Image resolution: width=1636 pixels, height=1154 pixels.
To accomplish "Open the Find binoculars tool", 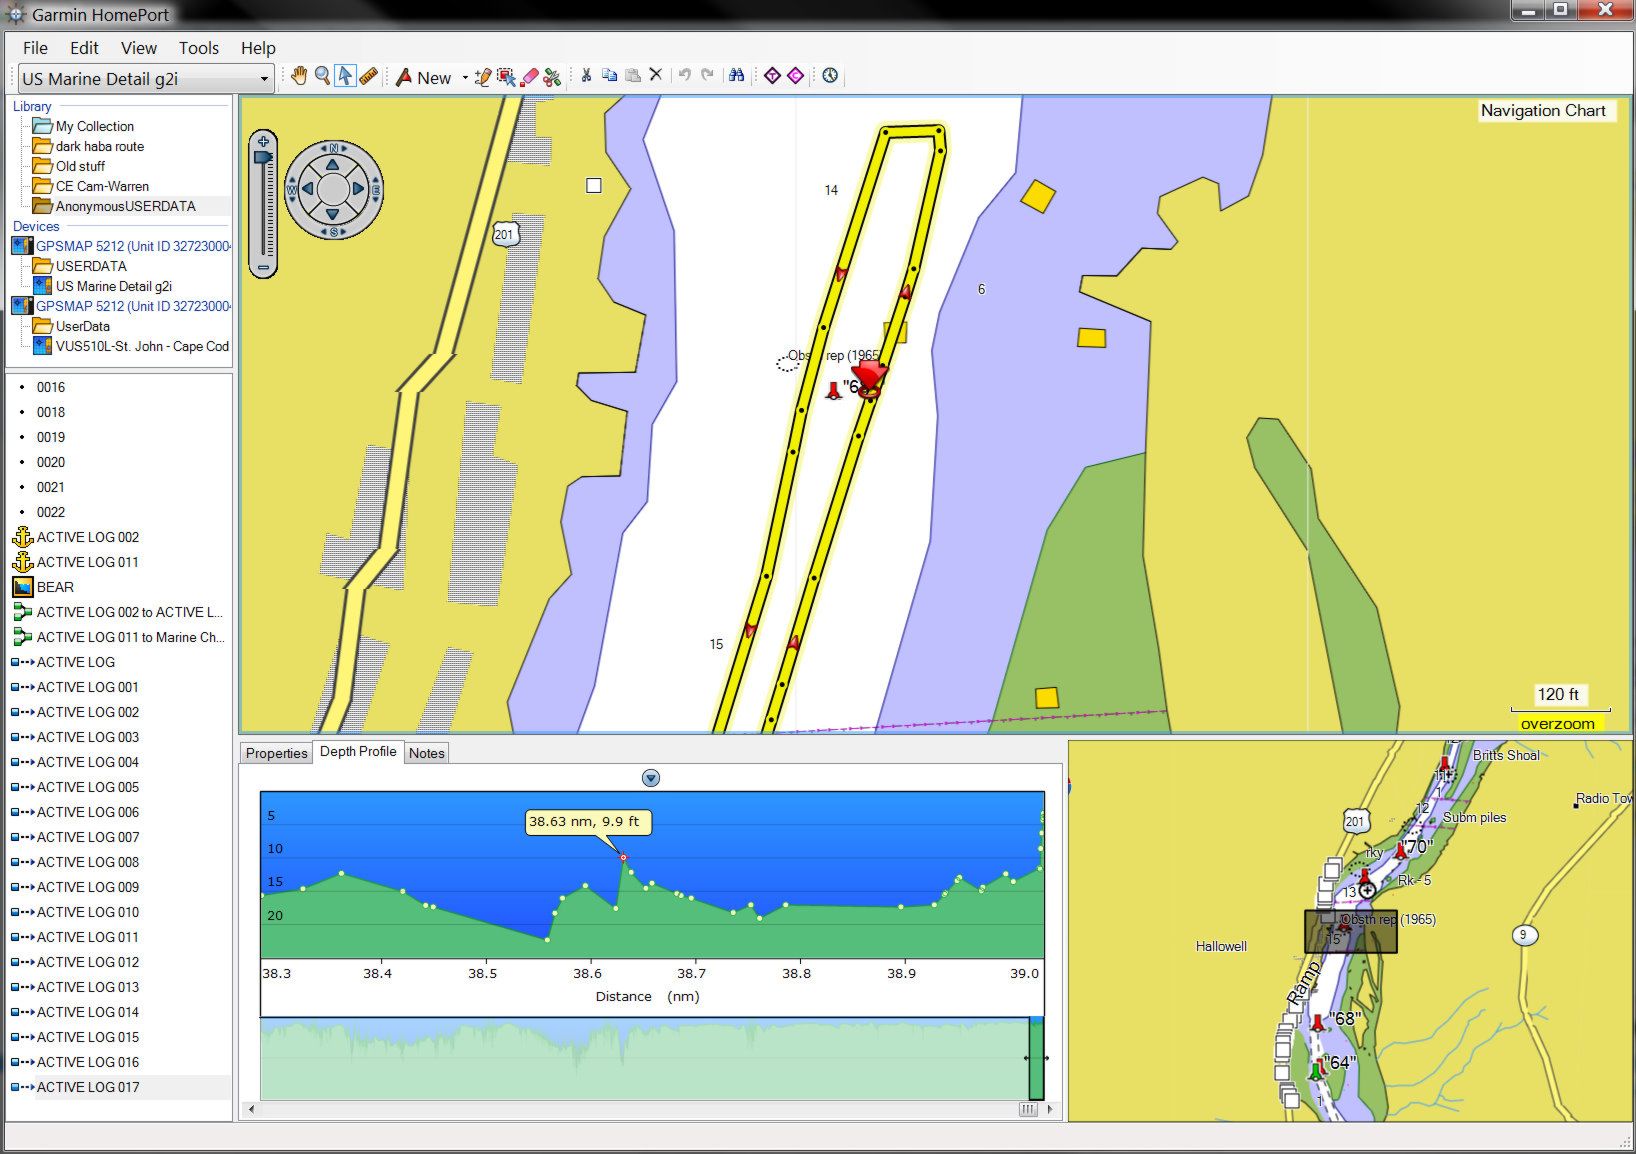I will [x=737, y=75].
